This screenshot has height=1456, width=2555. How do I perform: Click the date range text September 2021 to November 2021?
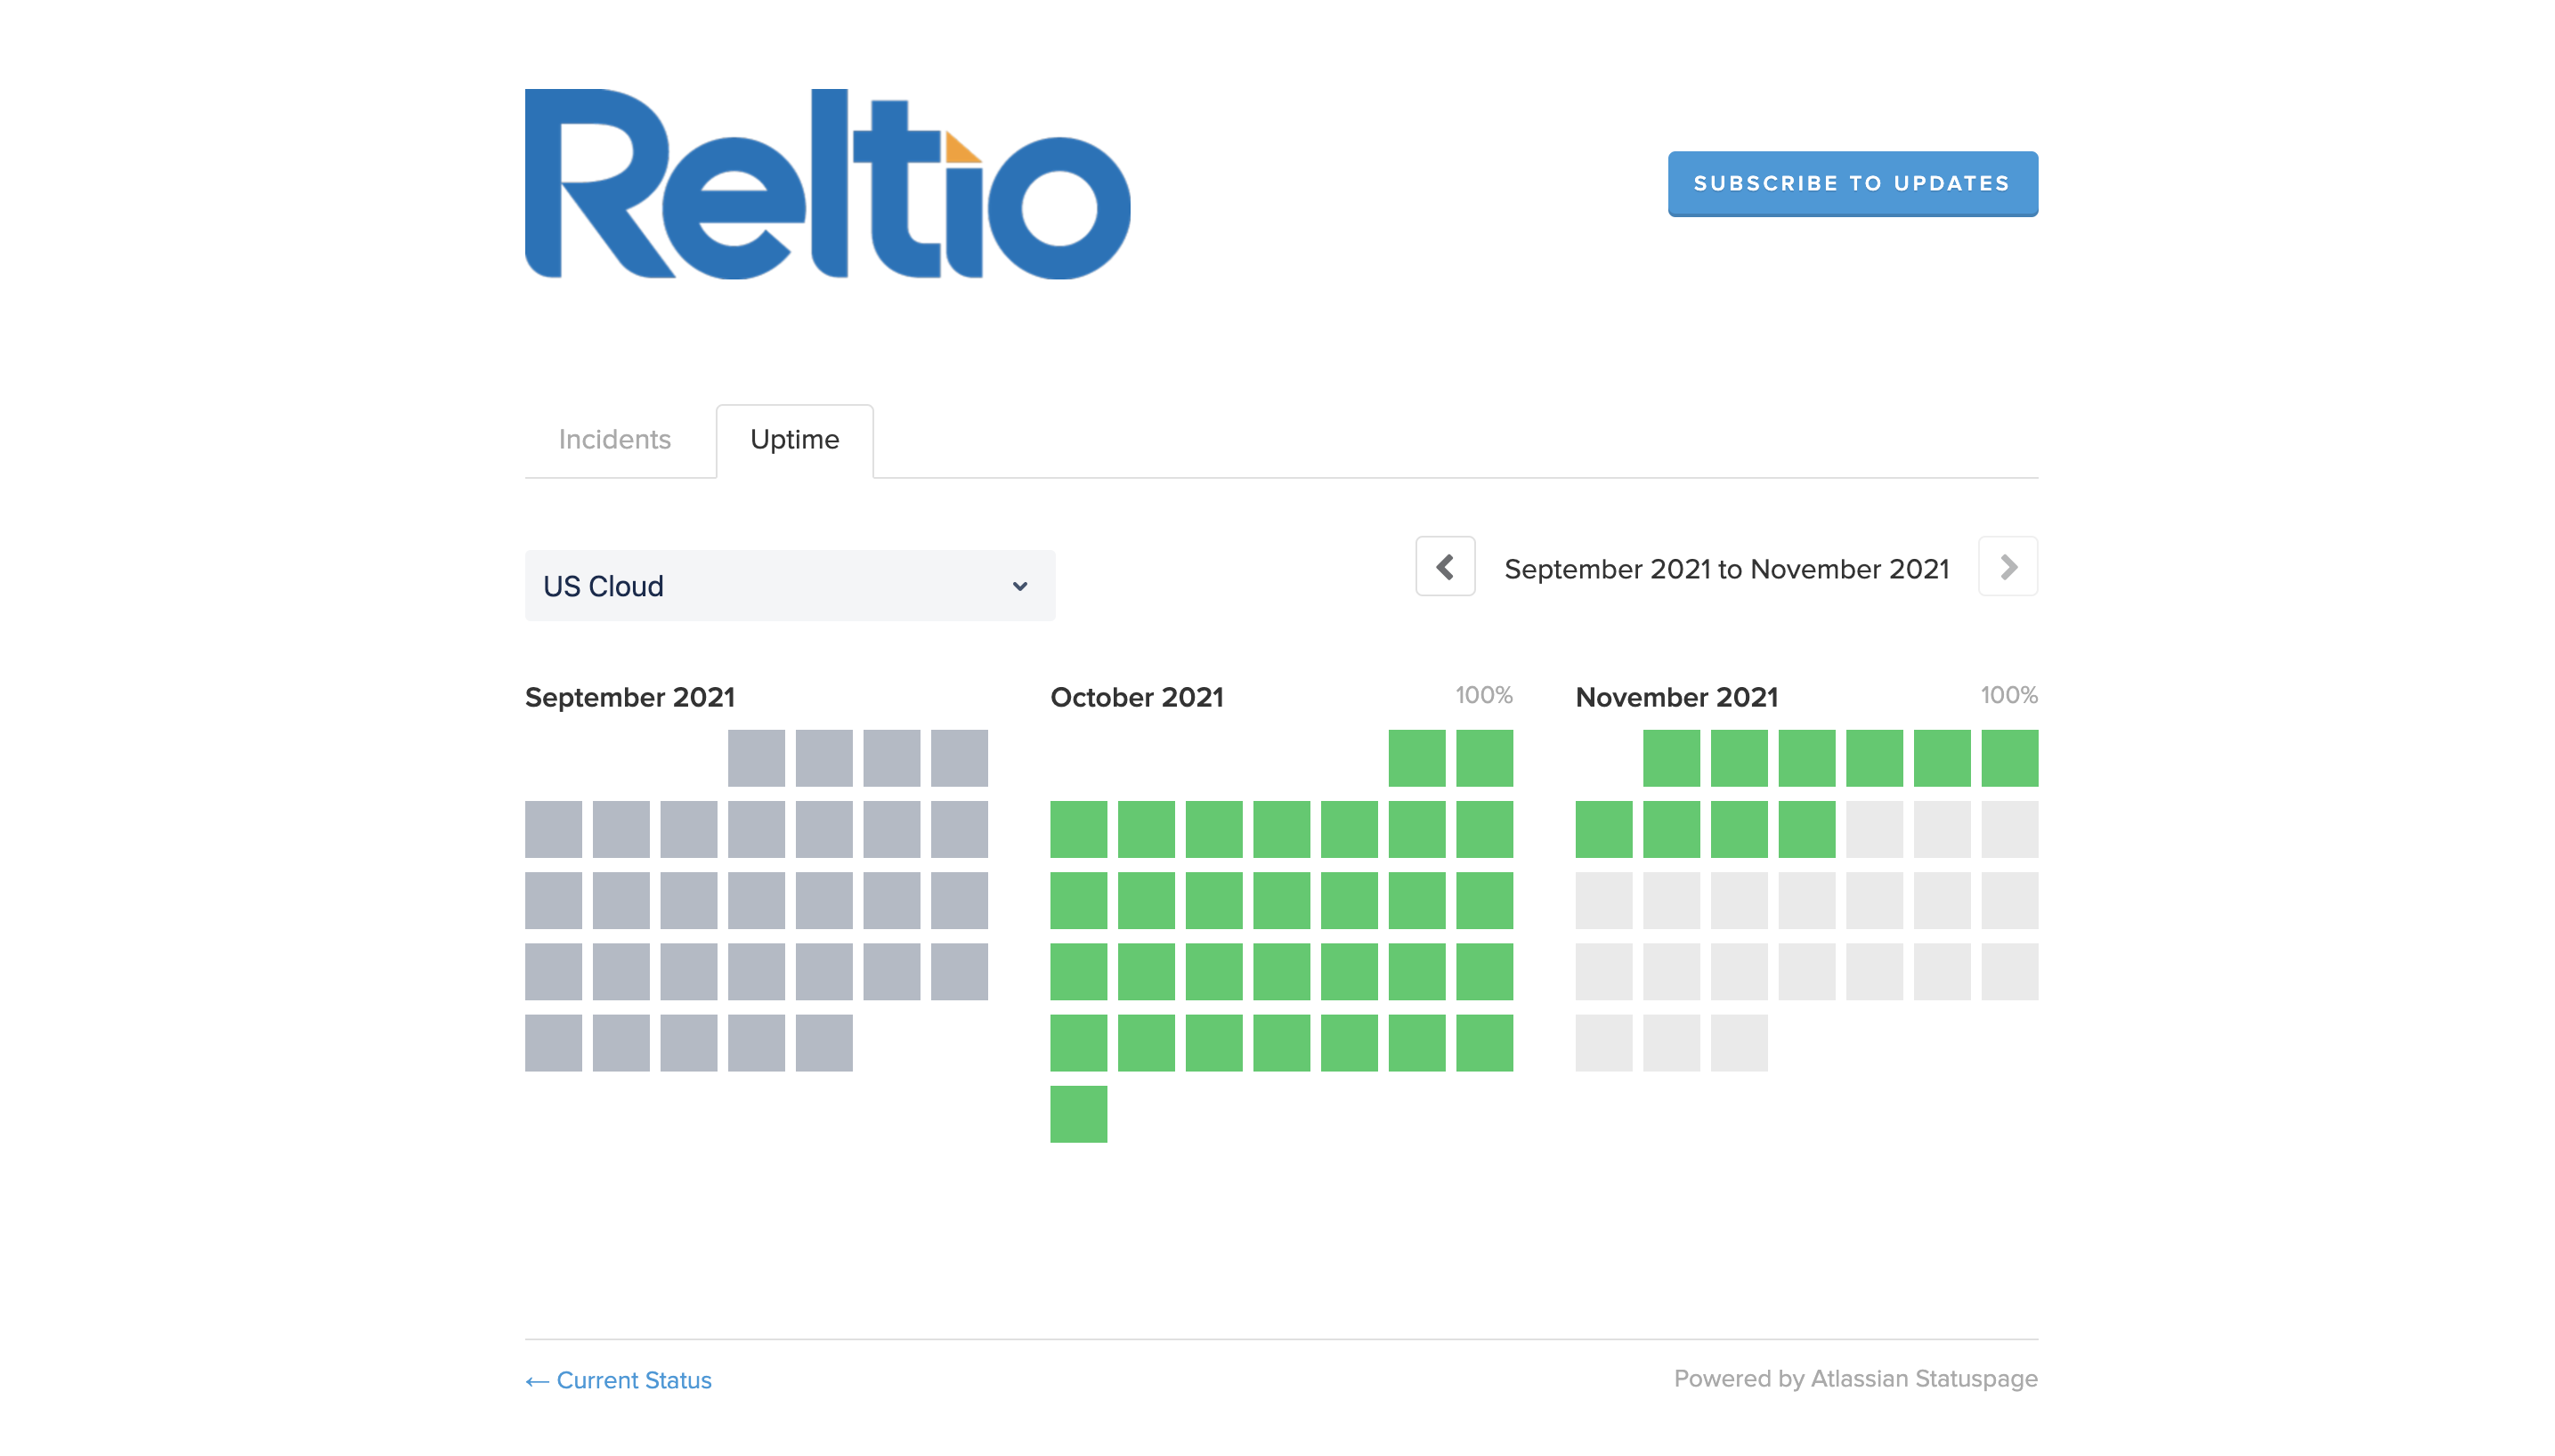[1727, 569]
